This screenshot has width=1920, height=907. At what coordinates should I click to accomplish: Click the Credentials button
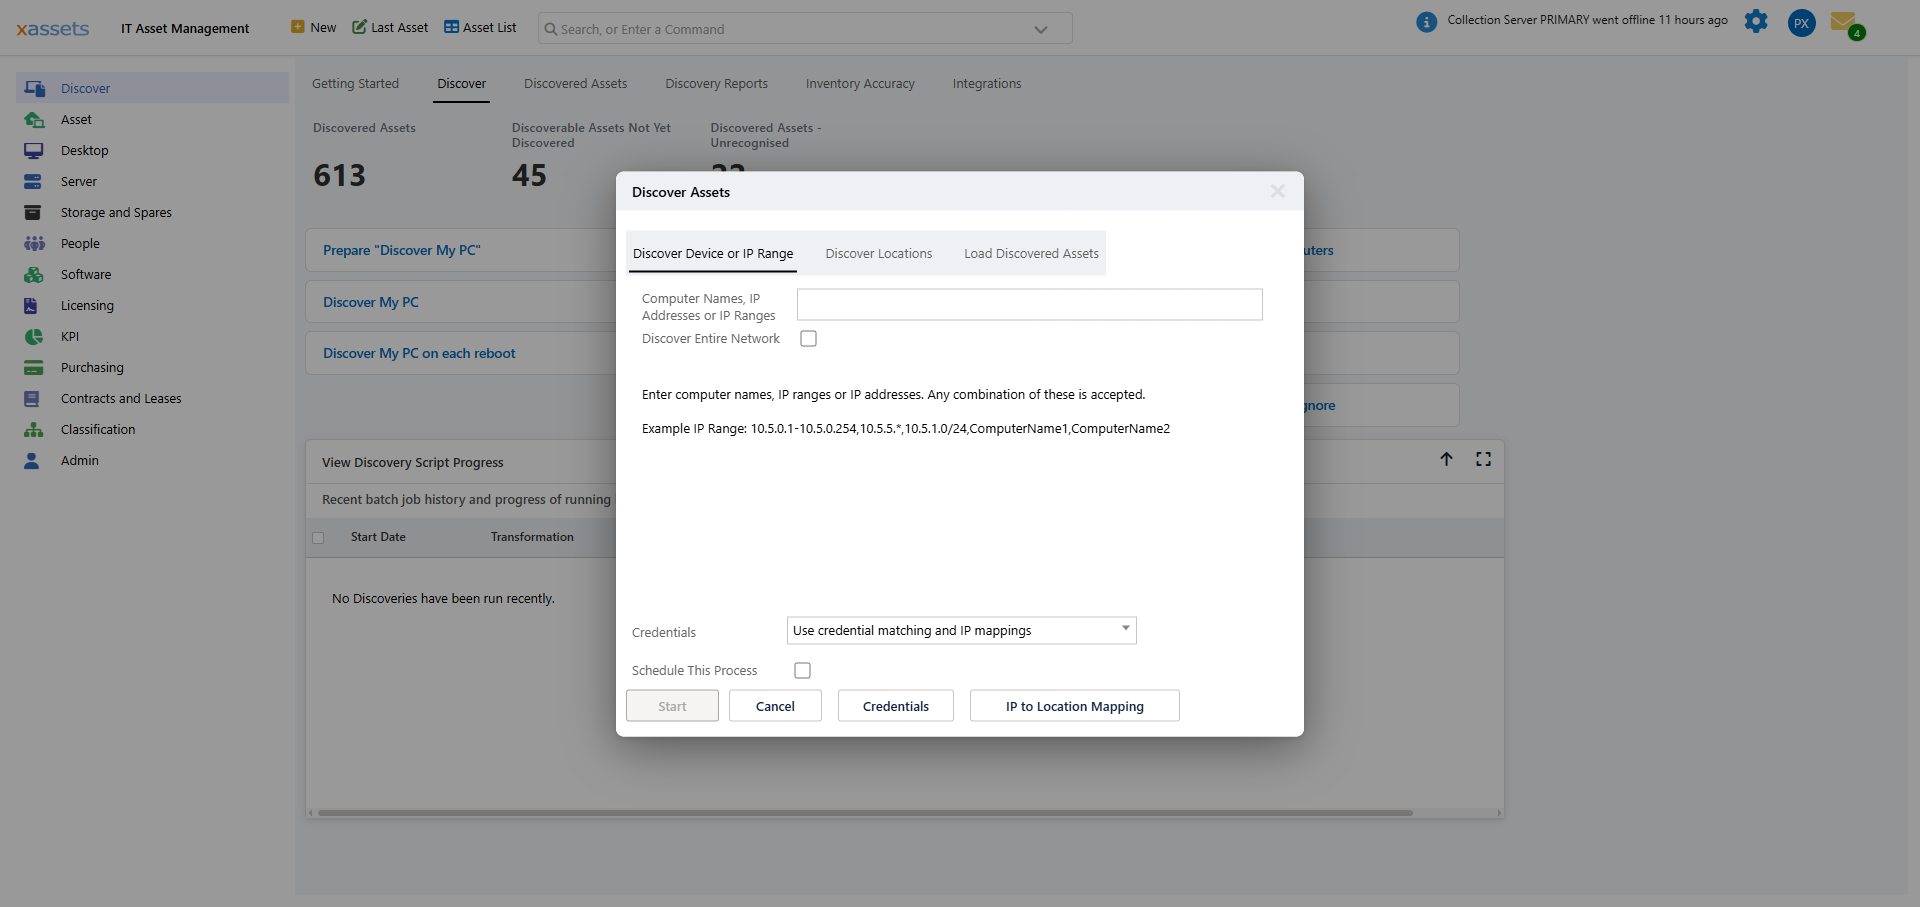[x=896, y=706]
